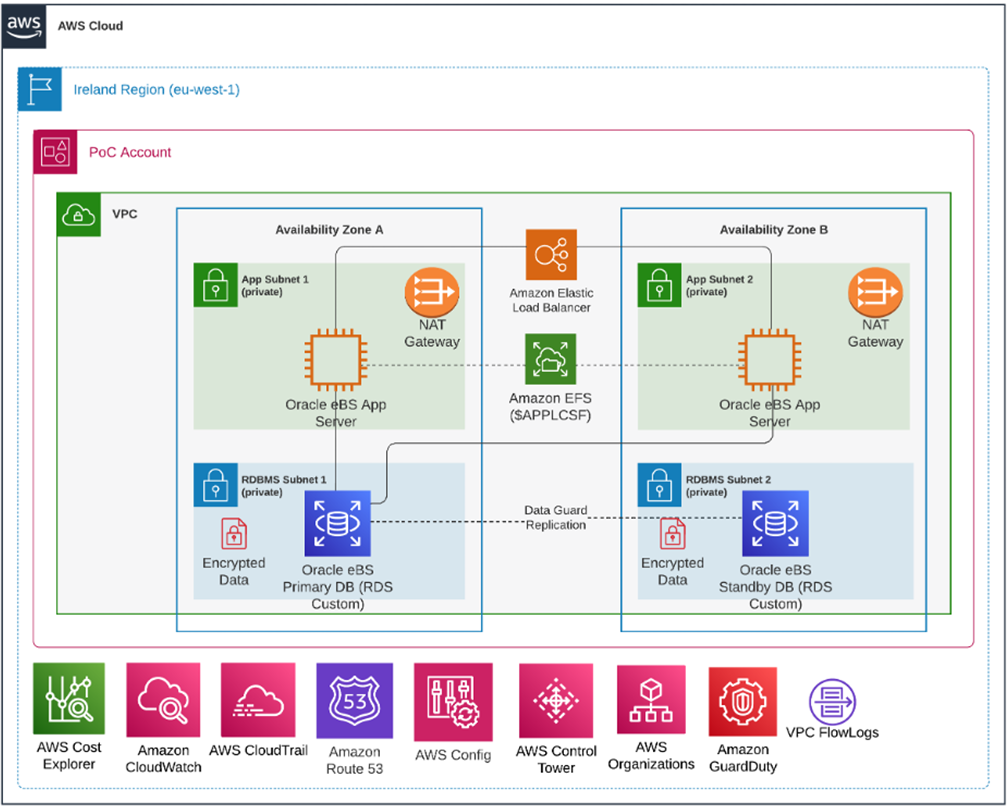Image resolution: width=1007 pixels, height=810 pixels.
Task: Click the Encrypted Data icon in RDBMS Subnet 1
Action: coord(234,534)
